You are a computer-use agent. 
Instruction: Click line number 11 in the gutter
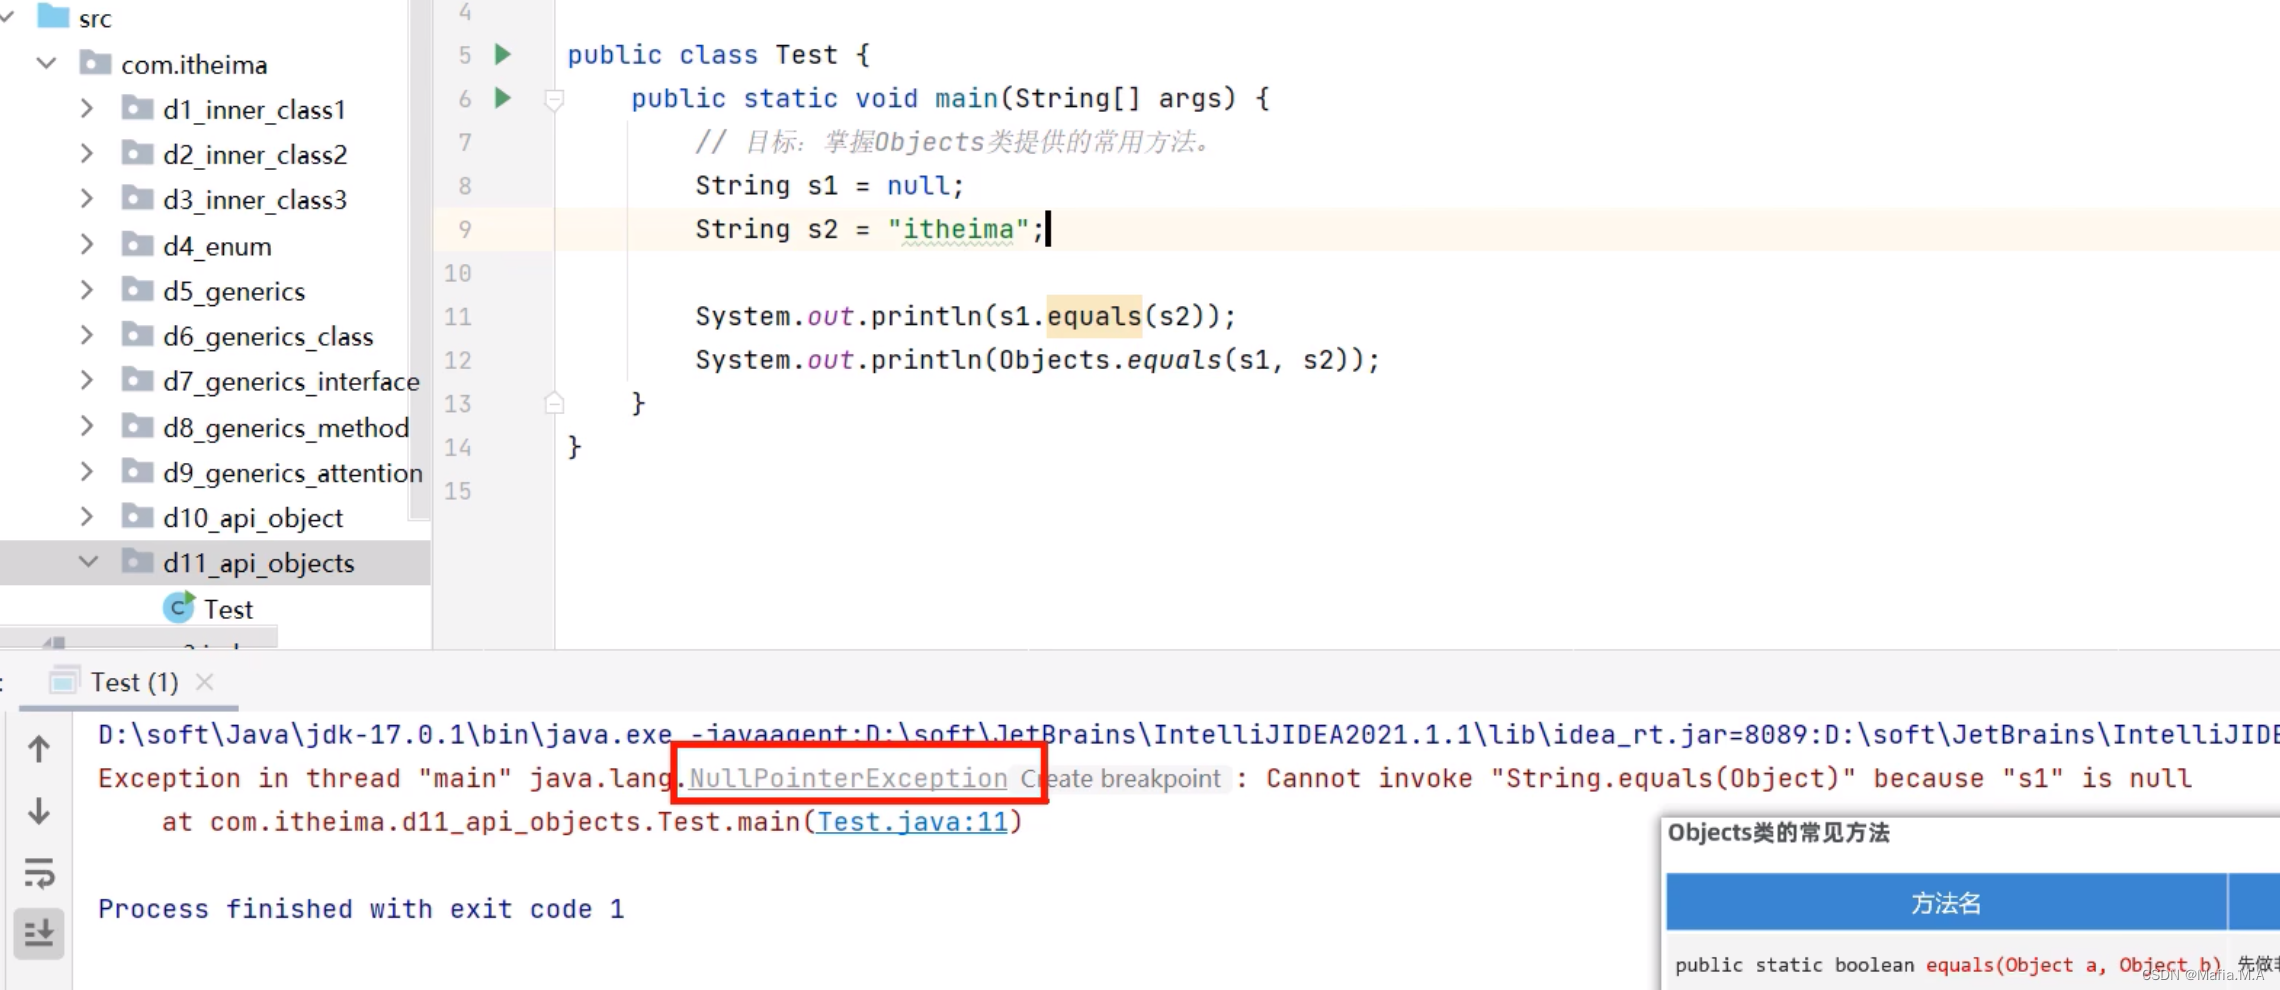coord(457,317)
